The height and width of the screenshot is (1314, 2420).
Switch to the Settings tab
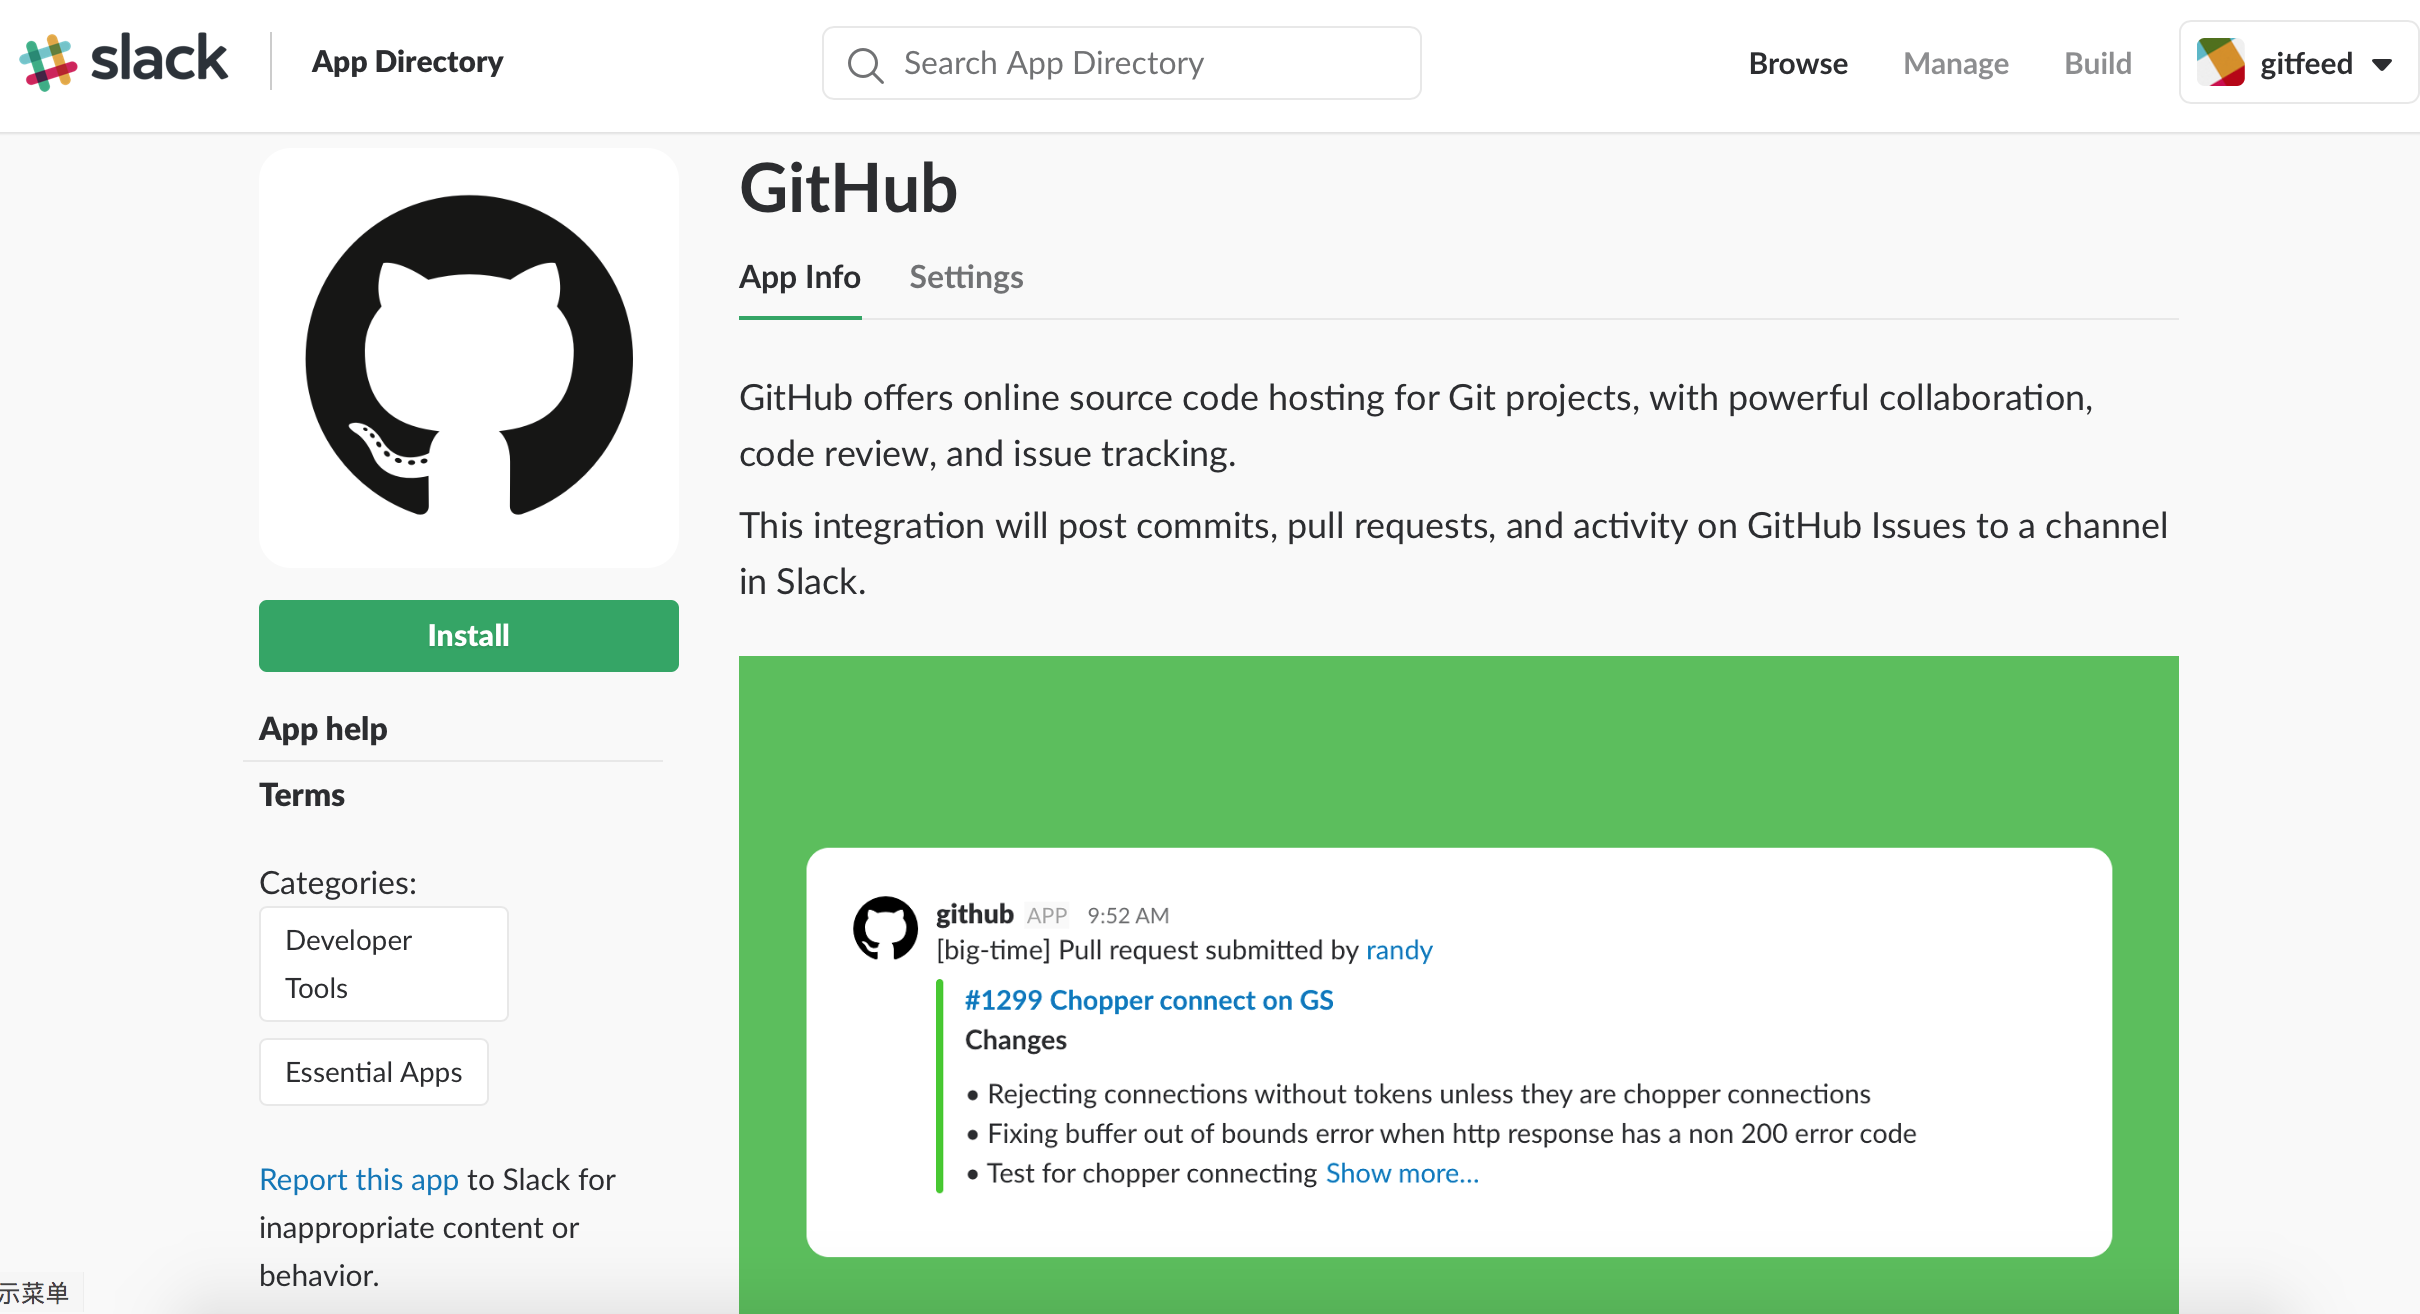(966, 277)
